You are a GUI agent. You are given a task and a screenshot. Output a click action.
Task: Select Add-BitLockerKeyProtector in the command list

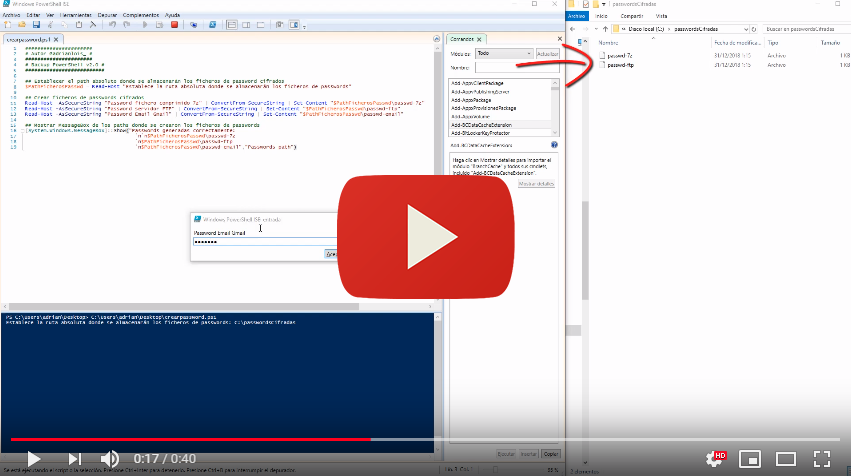[x=480, y=133]
